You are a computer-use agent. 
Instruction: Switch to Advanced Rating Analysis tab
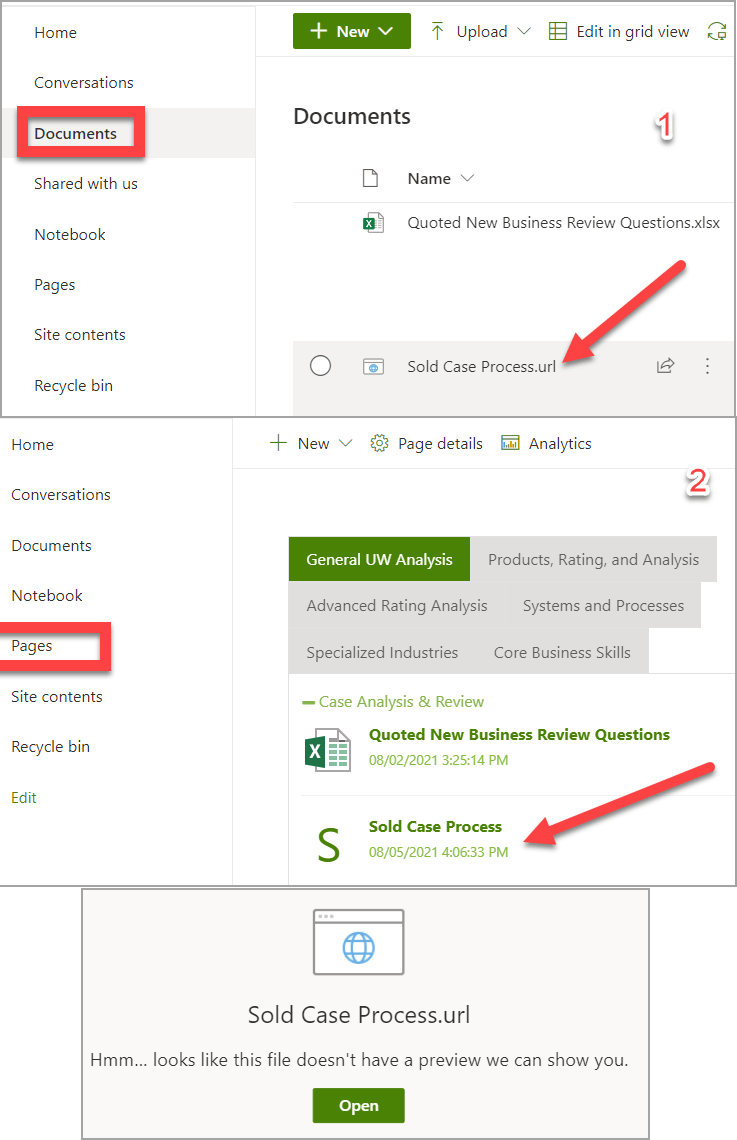[x=397, y=606]
